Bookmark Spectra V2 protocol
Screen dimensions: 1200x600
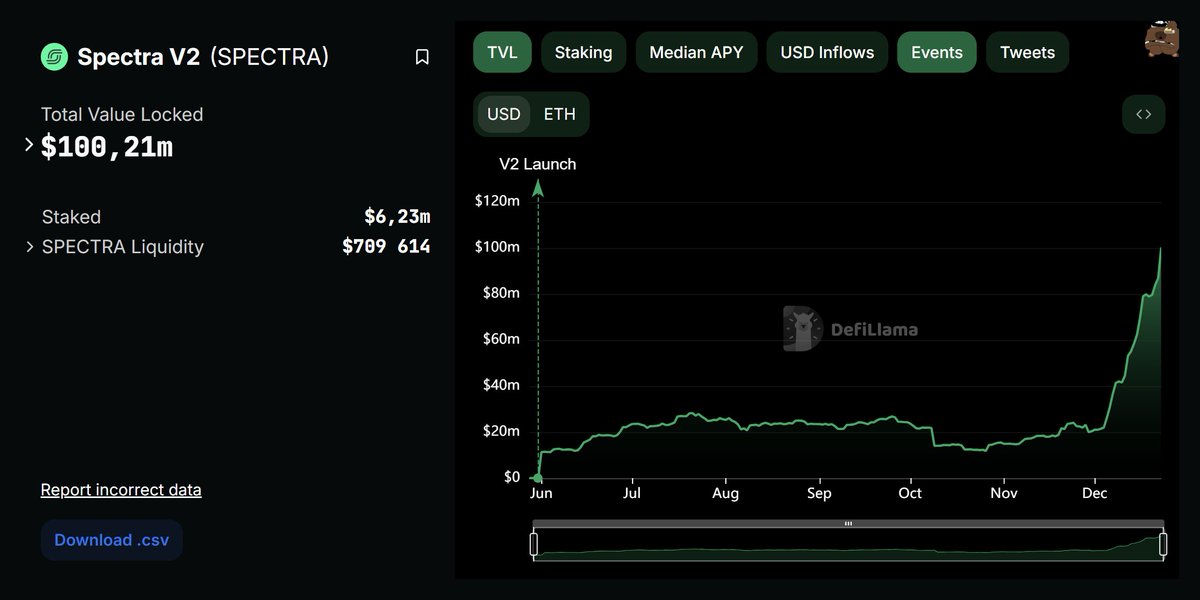(422, 57)
